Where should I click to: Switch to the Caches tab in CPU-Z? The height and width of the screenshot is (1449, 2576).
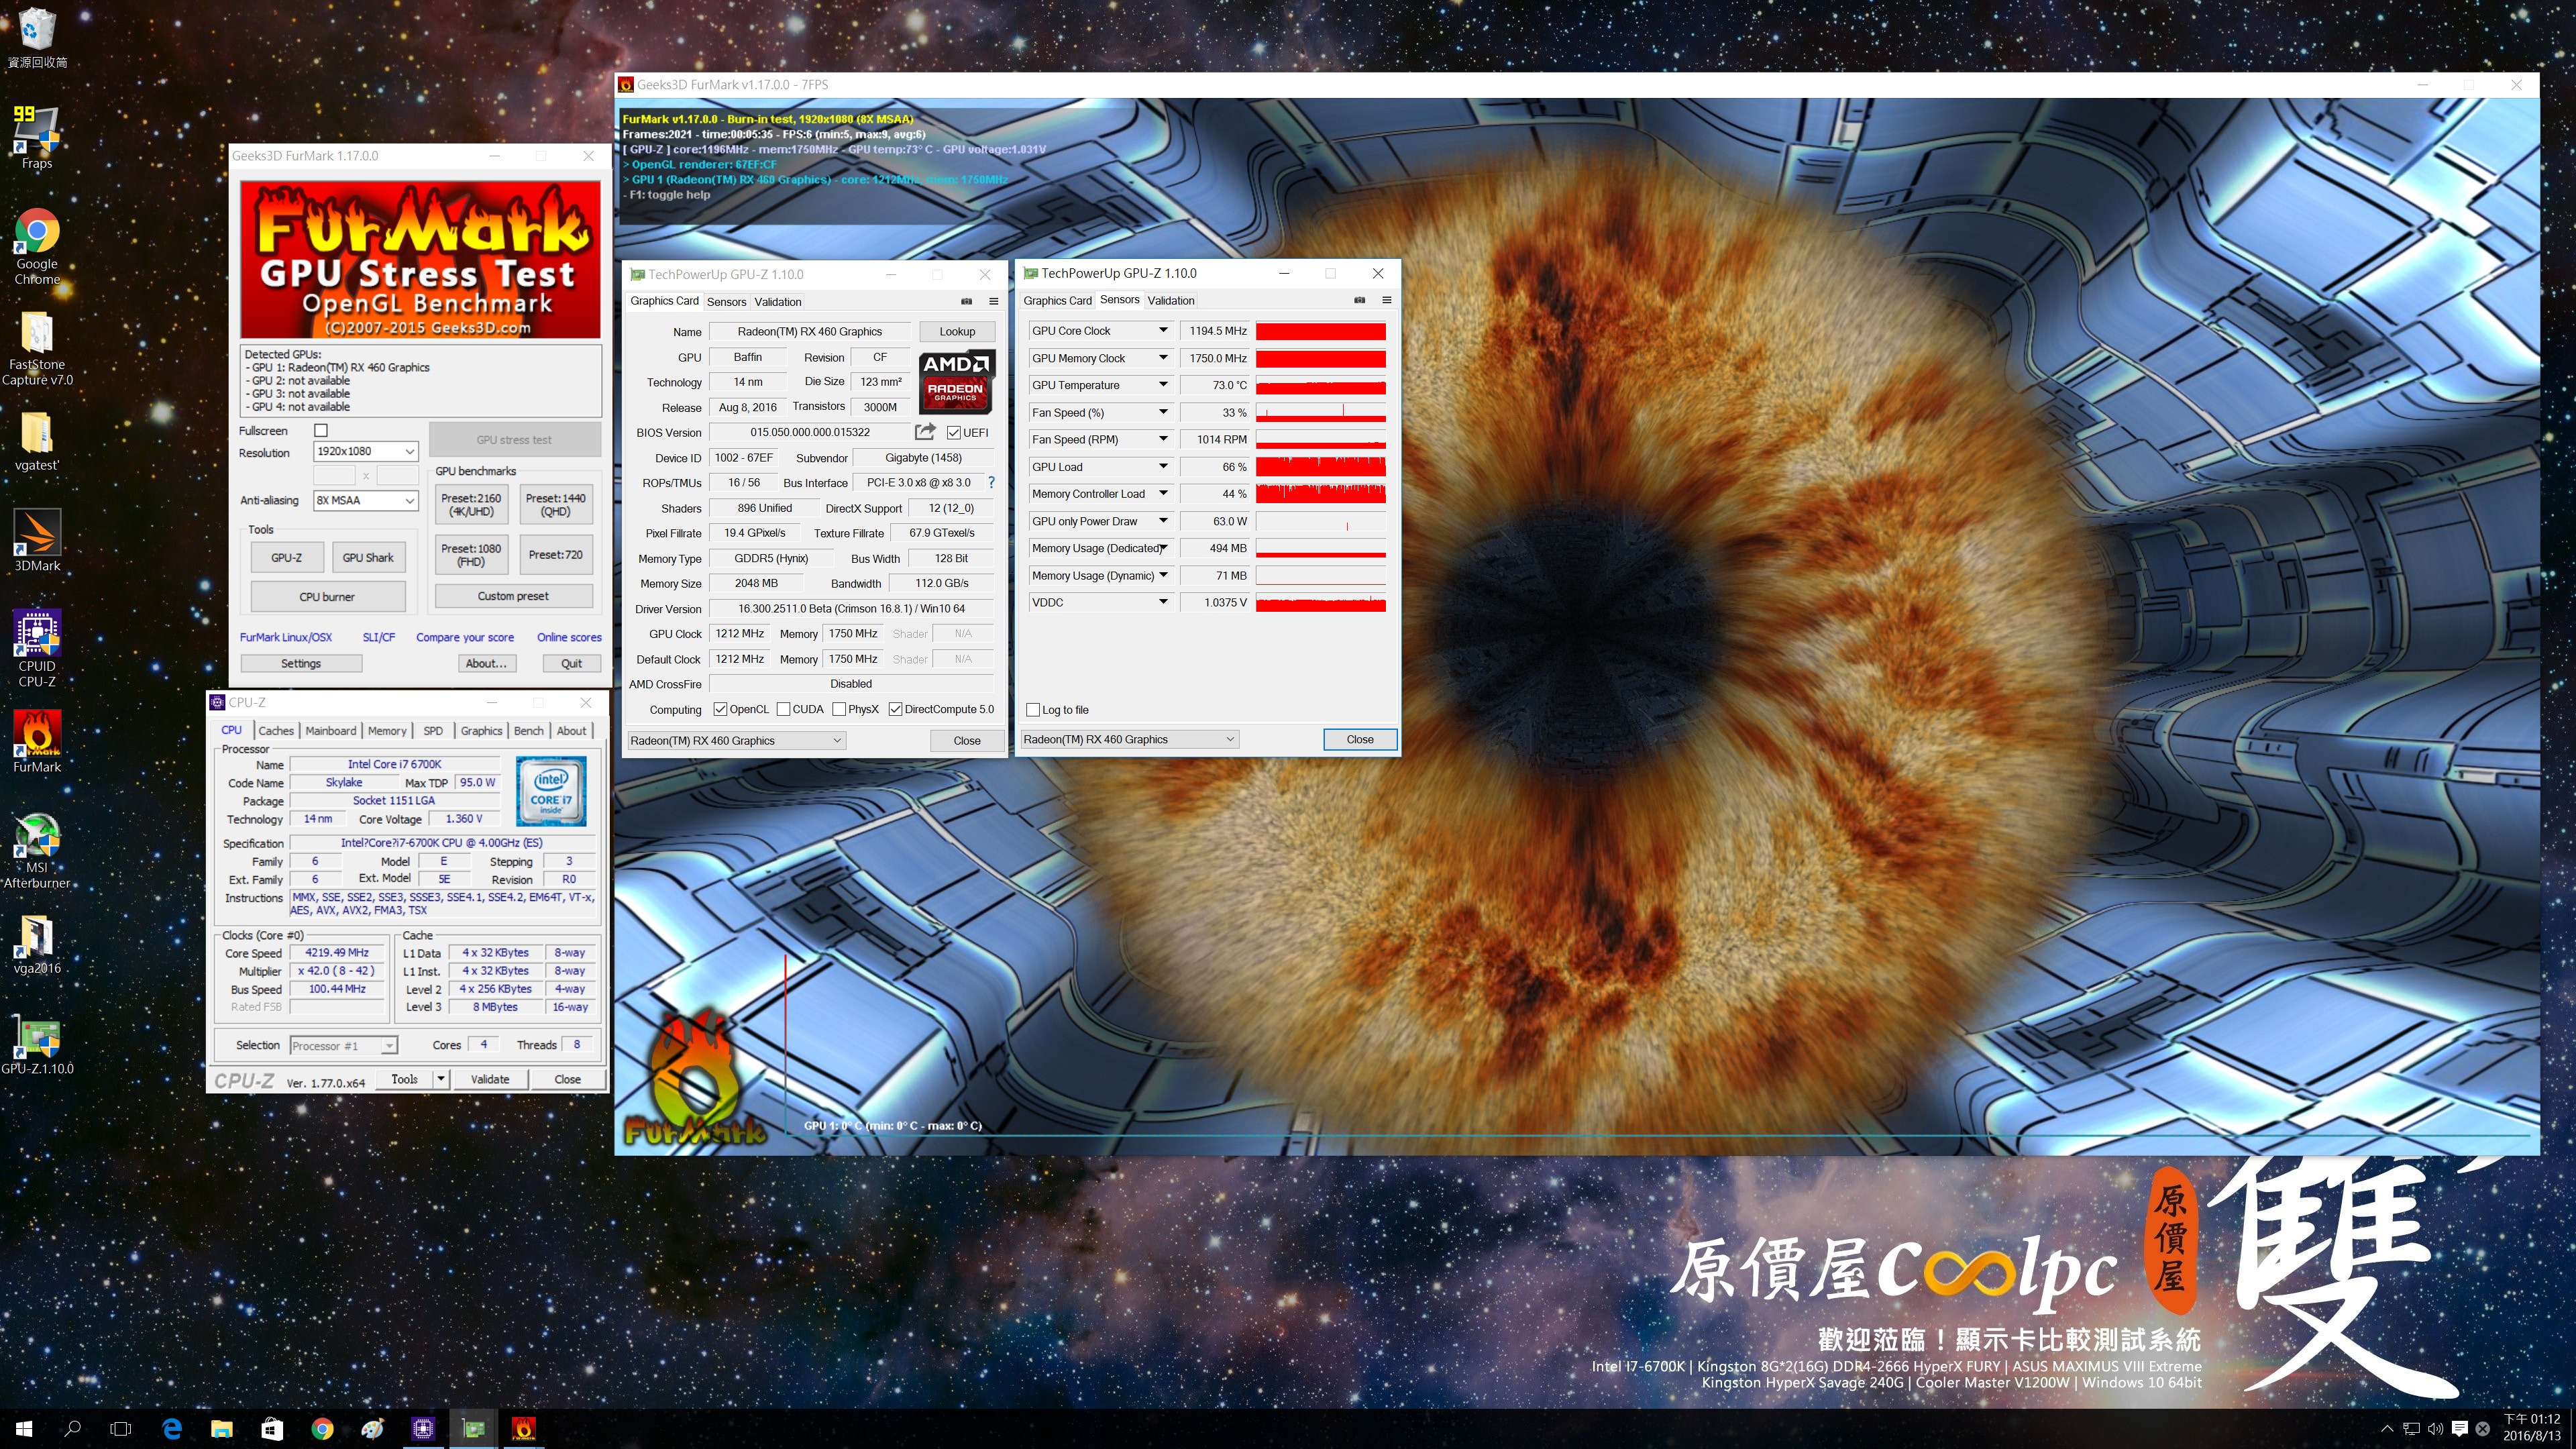click(276, 730)
